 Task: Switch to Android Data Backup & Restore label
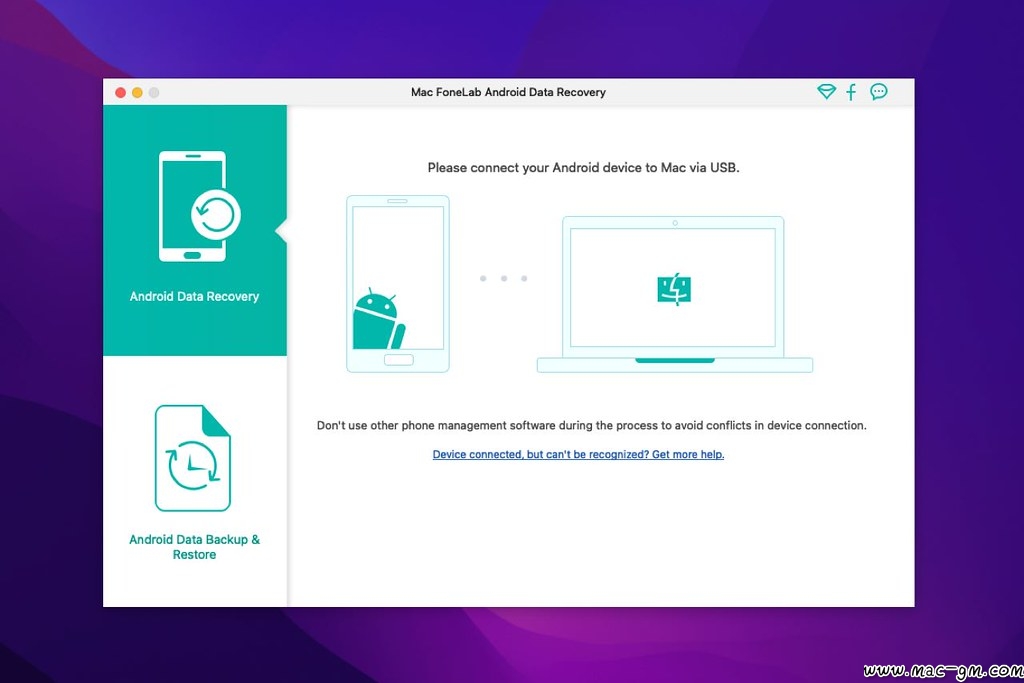pos(195,547)
